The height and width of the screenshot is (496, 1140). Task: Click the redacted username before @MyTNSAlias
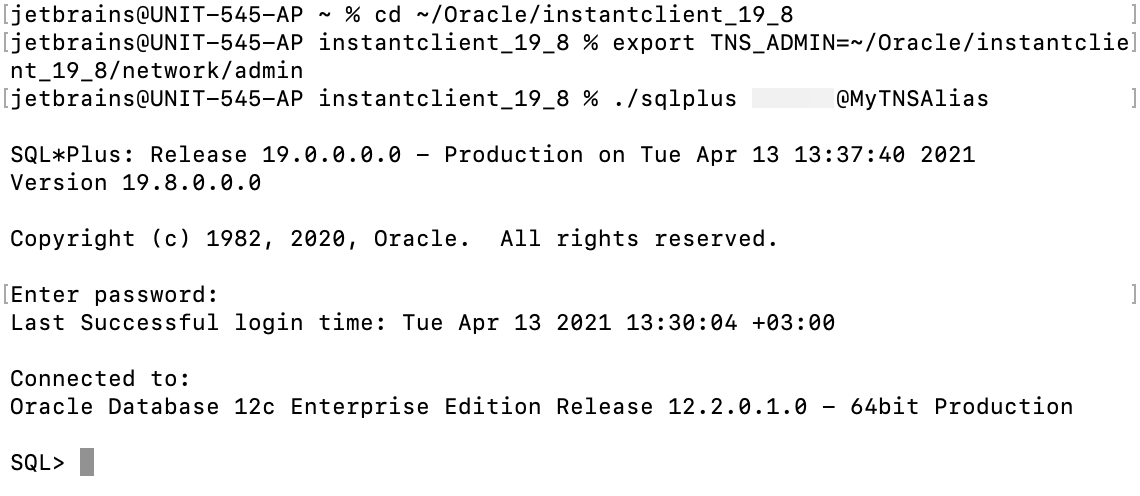(792, 98)
